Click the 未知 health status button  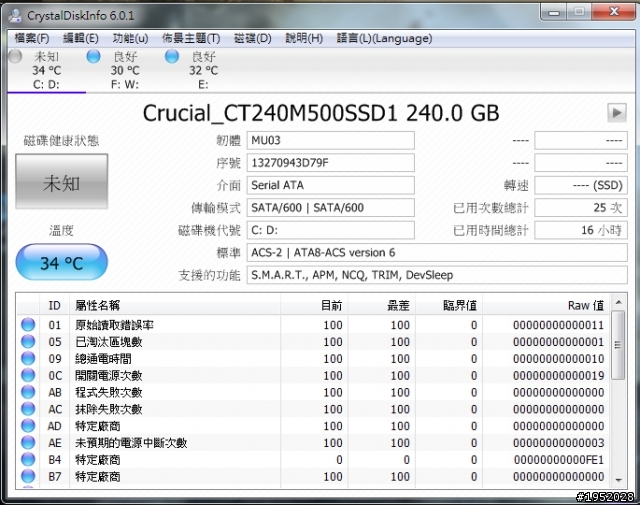pos(62,182)
